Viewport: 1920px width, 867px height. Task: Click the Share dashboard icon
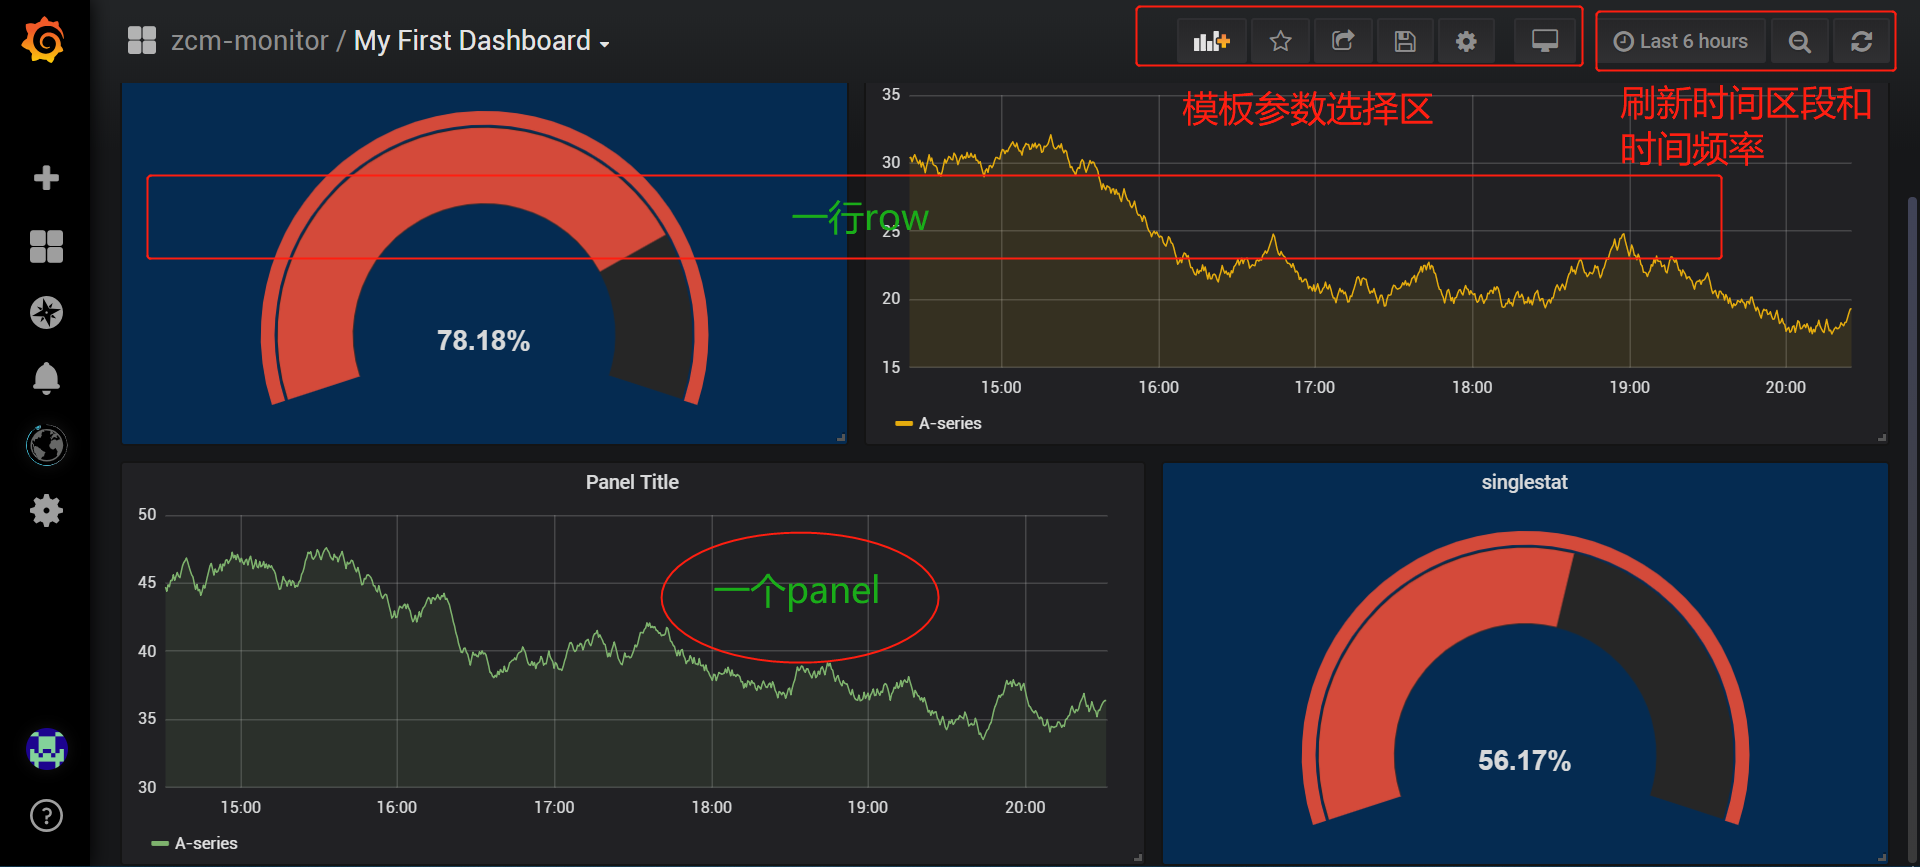click(1343, 41)
